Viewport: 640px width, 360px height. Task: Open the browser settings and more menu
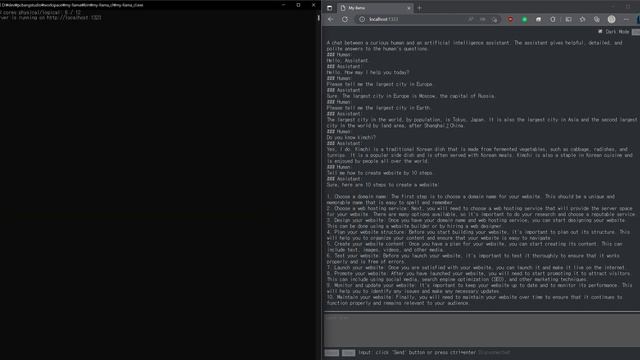[627, 19]
